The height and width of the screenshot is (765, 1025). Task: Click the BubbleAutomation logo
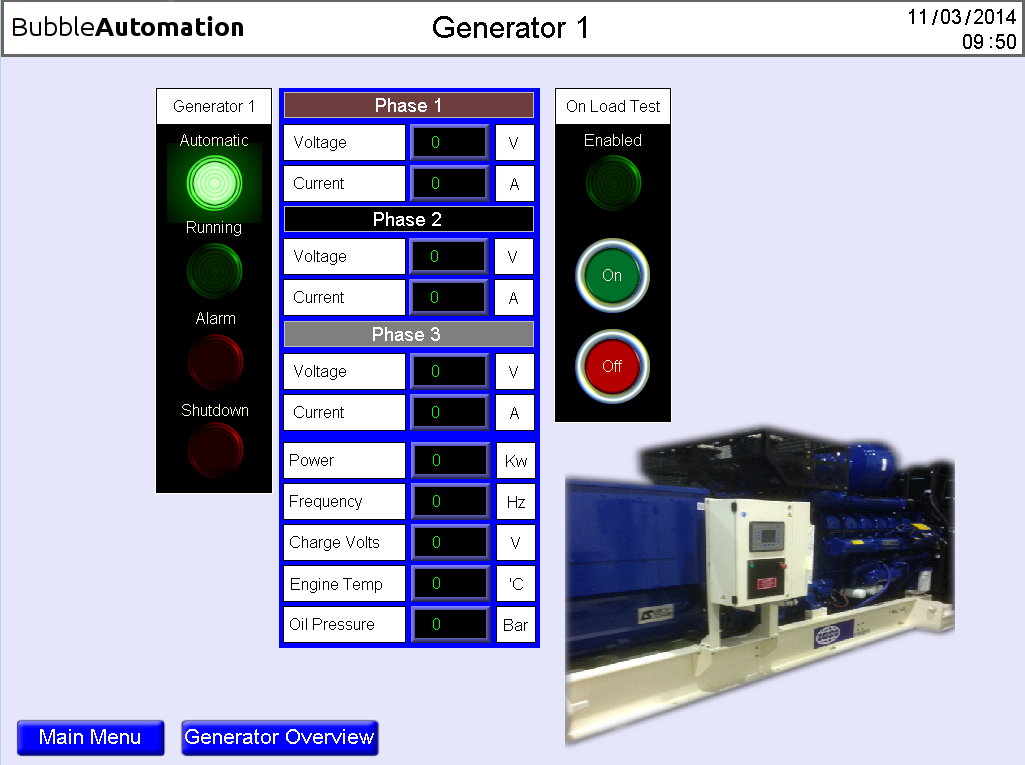(x=127, y=27)
